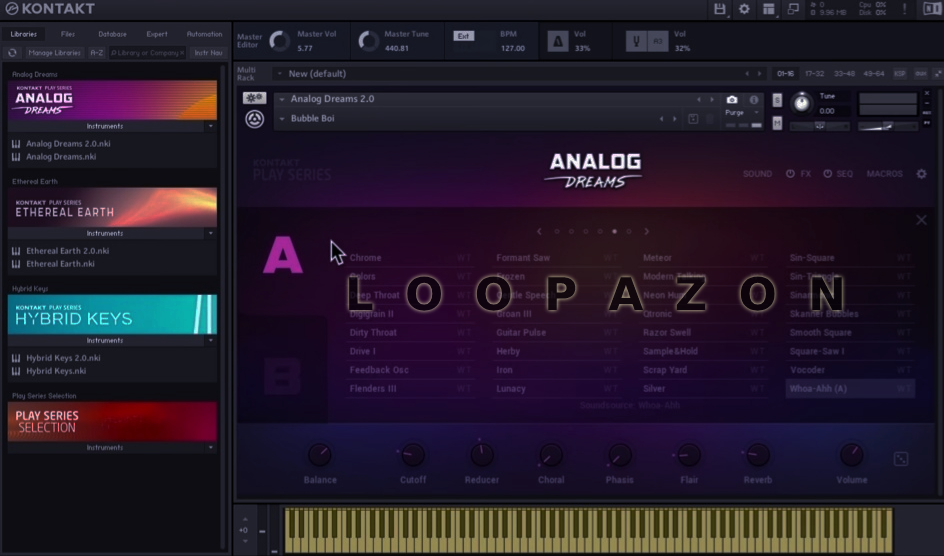Open the workspace layout panel icon
944x556 pixels.
click(769, 9)
